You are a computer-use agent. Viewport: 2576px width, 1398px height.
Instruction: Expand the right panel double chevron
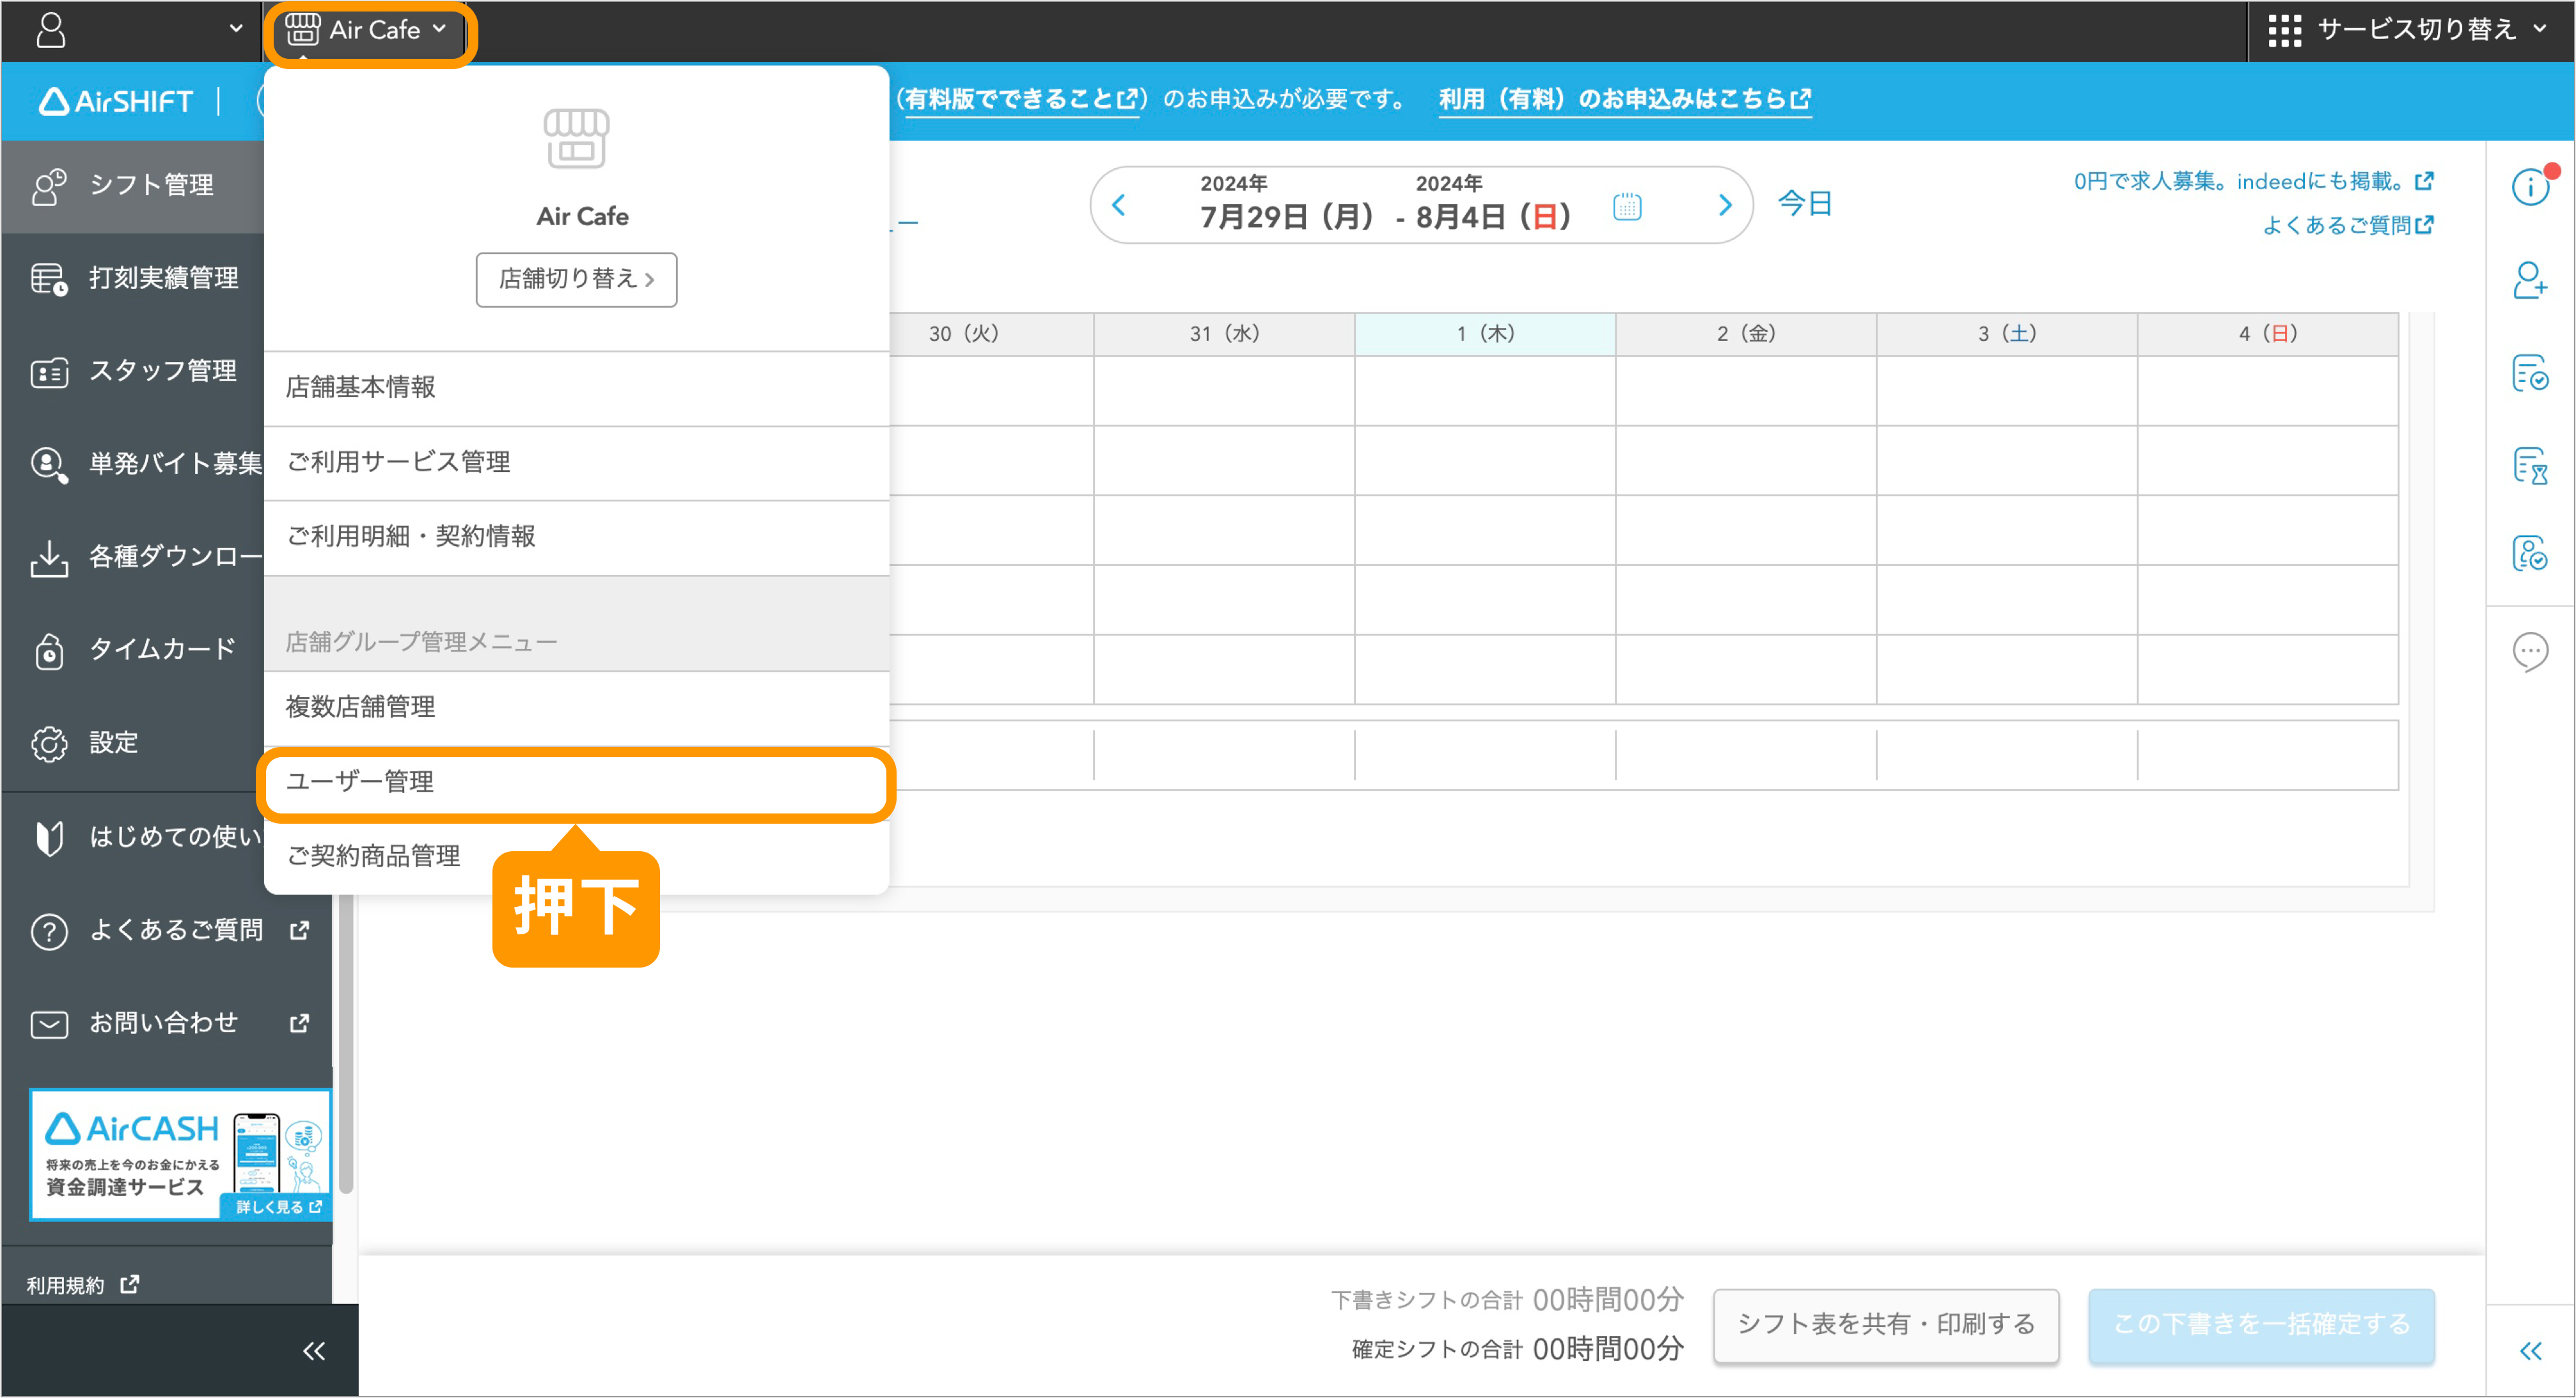click(x=2531, y=1352)
